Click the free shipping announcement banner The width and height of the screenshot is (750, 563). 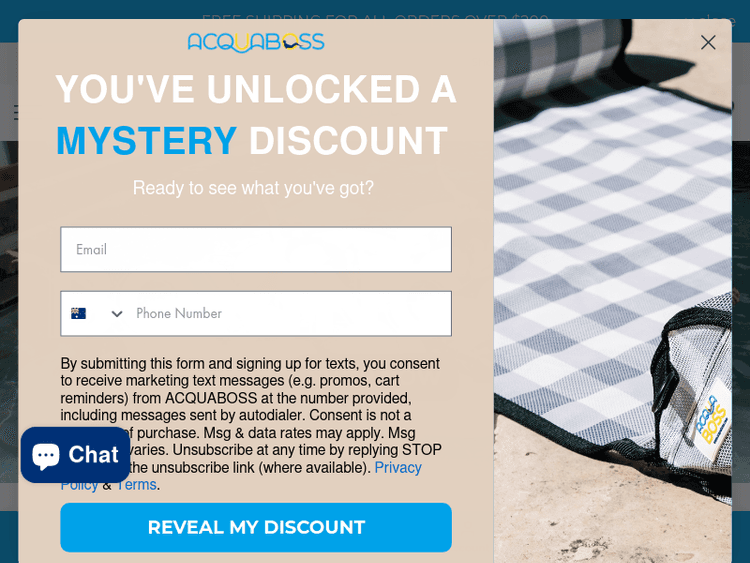375,19
